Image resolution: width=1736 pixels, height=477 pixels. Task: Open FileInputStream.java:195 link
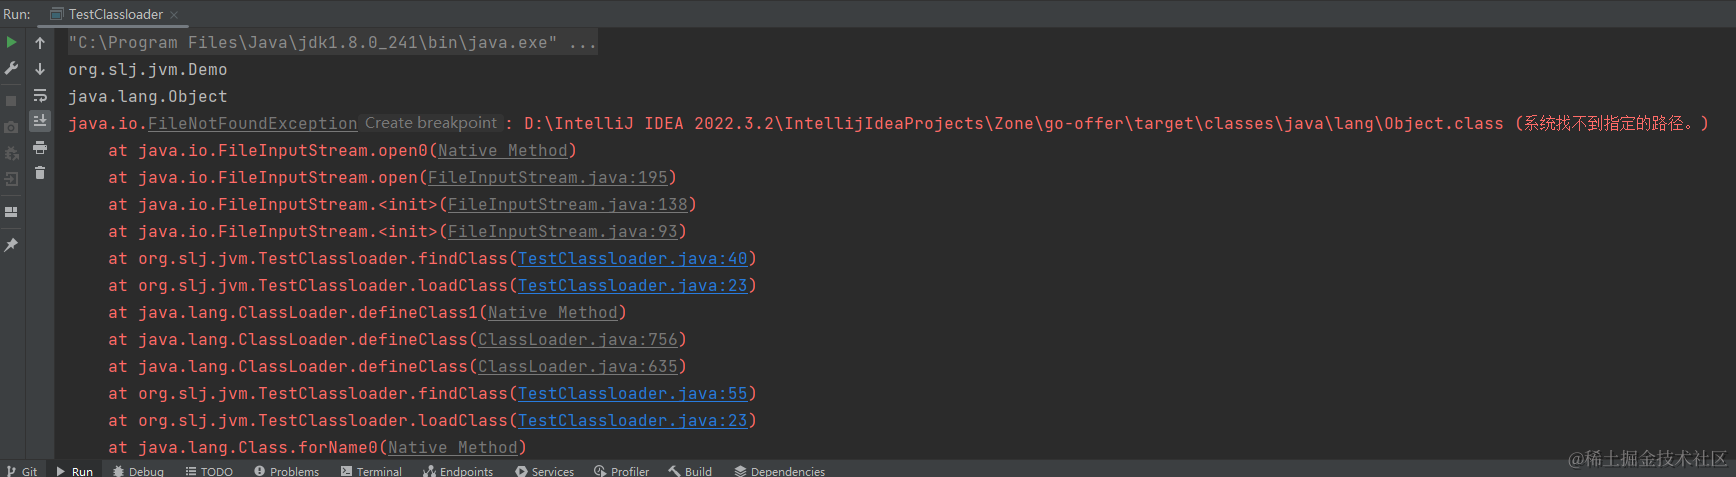click(x=547, y=178)
